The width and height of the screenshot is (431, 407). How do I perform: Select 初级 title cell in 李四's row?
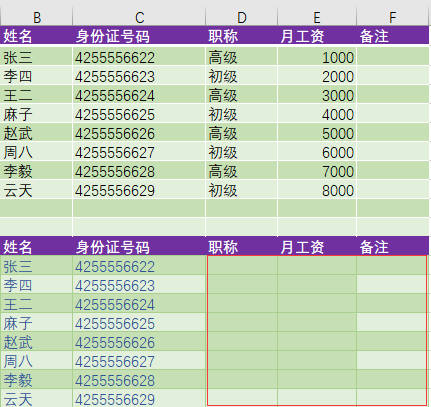pyautogui.click(x=241, y=76)
